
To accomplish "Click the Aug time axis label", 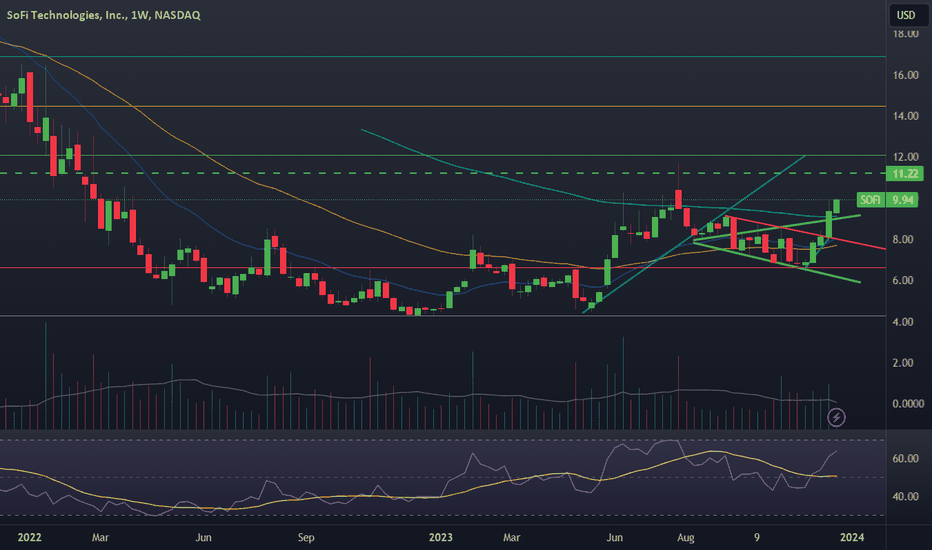I will click(685, 538).
